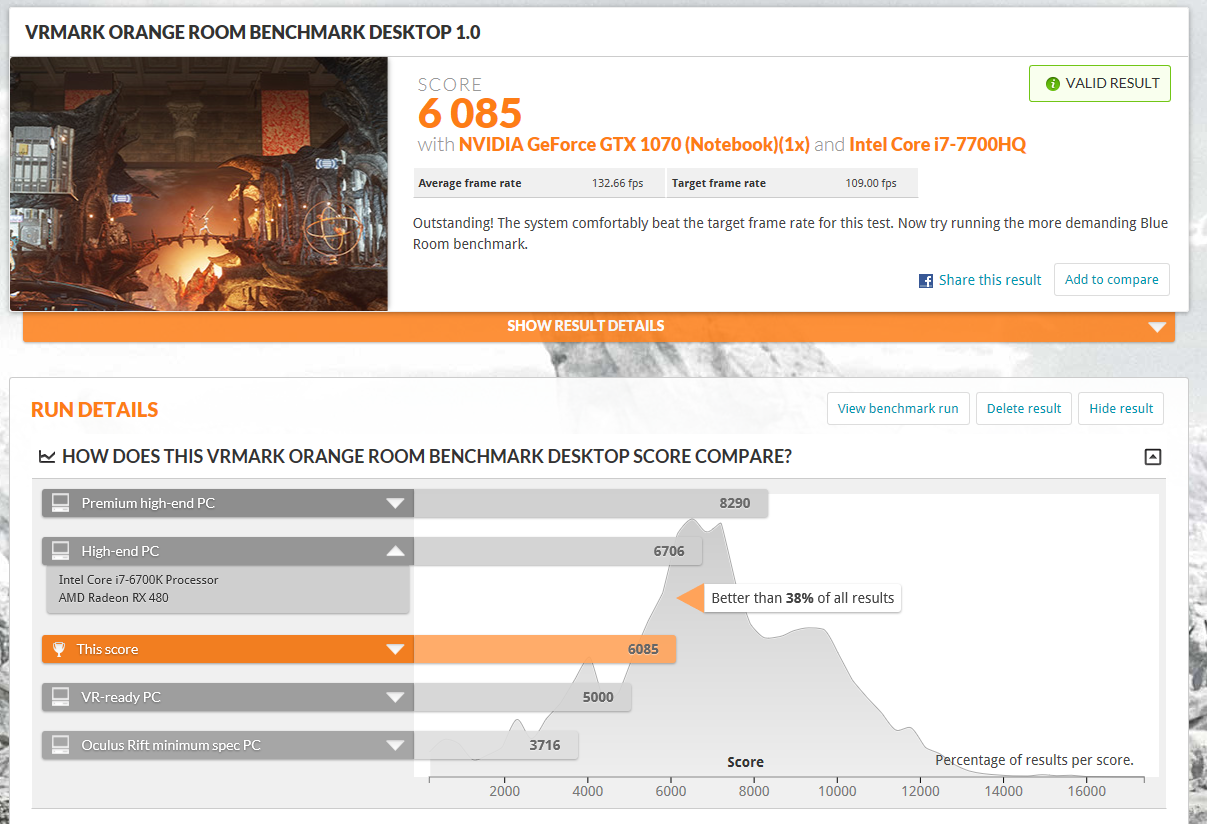Click the Score axis label under the chart

[745, 762]
